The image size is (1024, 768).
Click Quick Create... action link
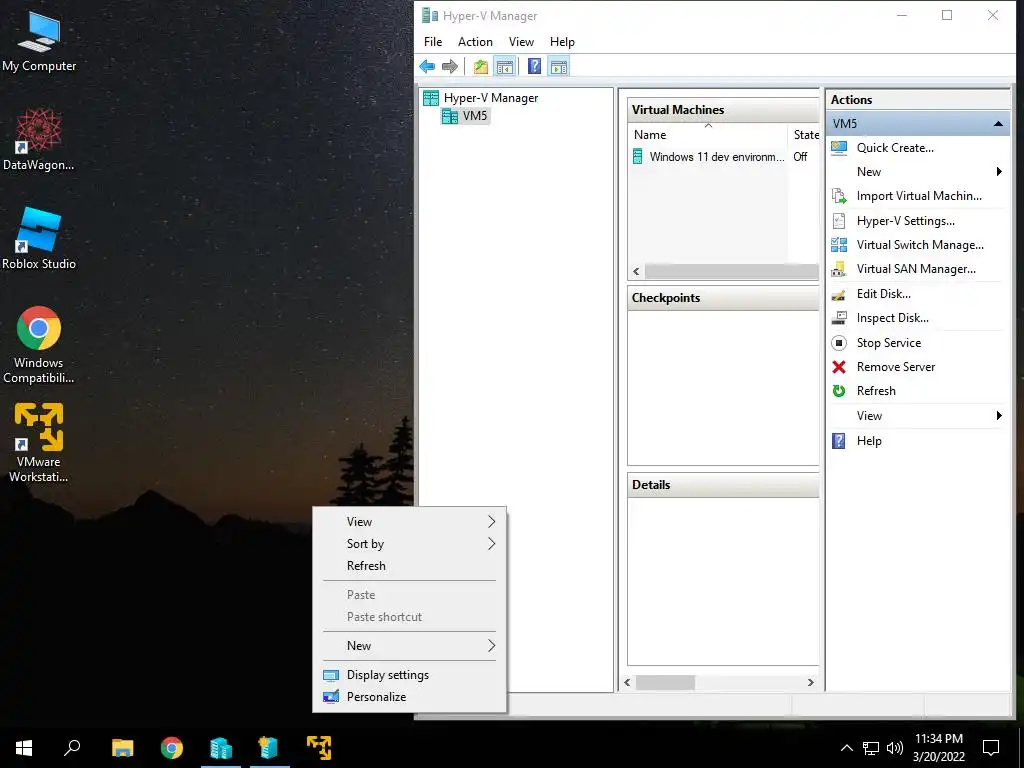point(895,148)
